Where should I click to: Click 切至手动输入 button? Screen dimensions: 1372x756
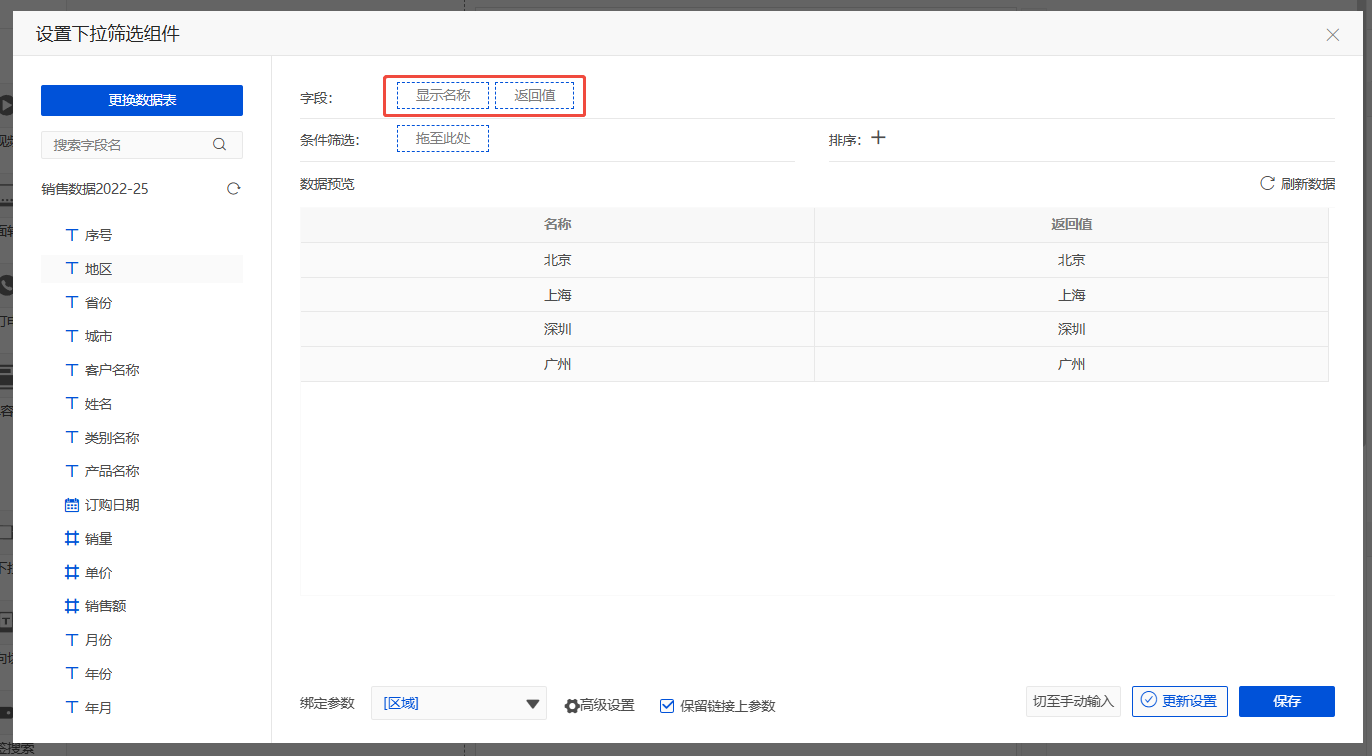pyautogui.click(x=1073, y=701)
